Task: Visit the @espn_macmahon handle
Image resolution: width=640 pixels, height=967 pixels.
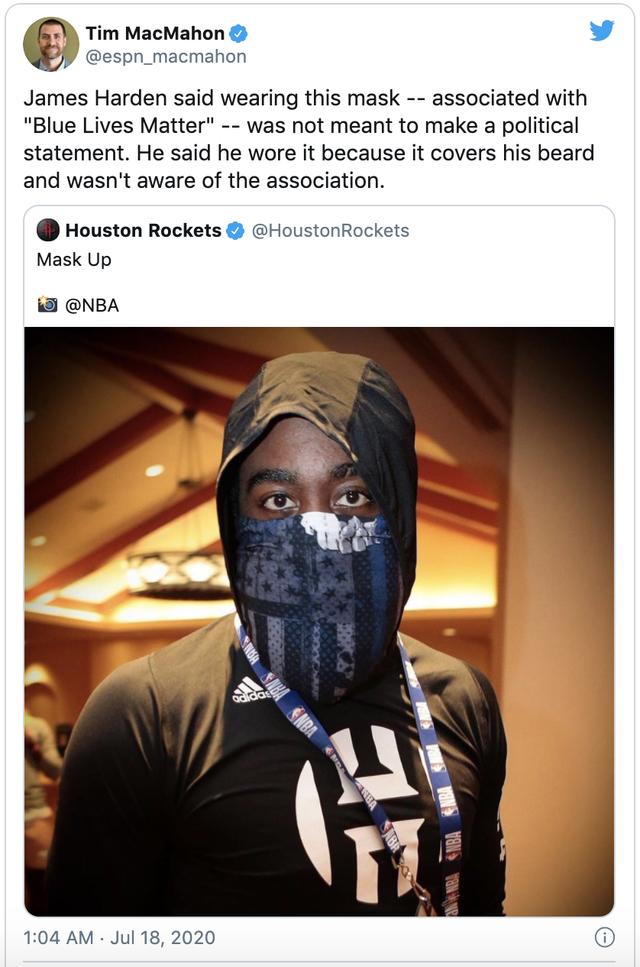Action: (x=166, y=57)
